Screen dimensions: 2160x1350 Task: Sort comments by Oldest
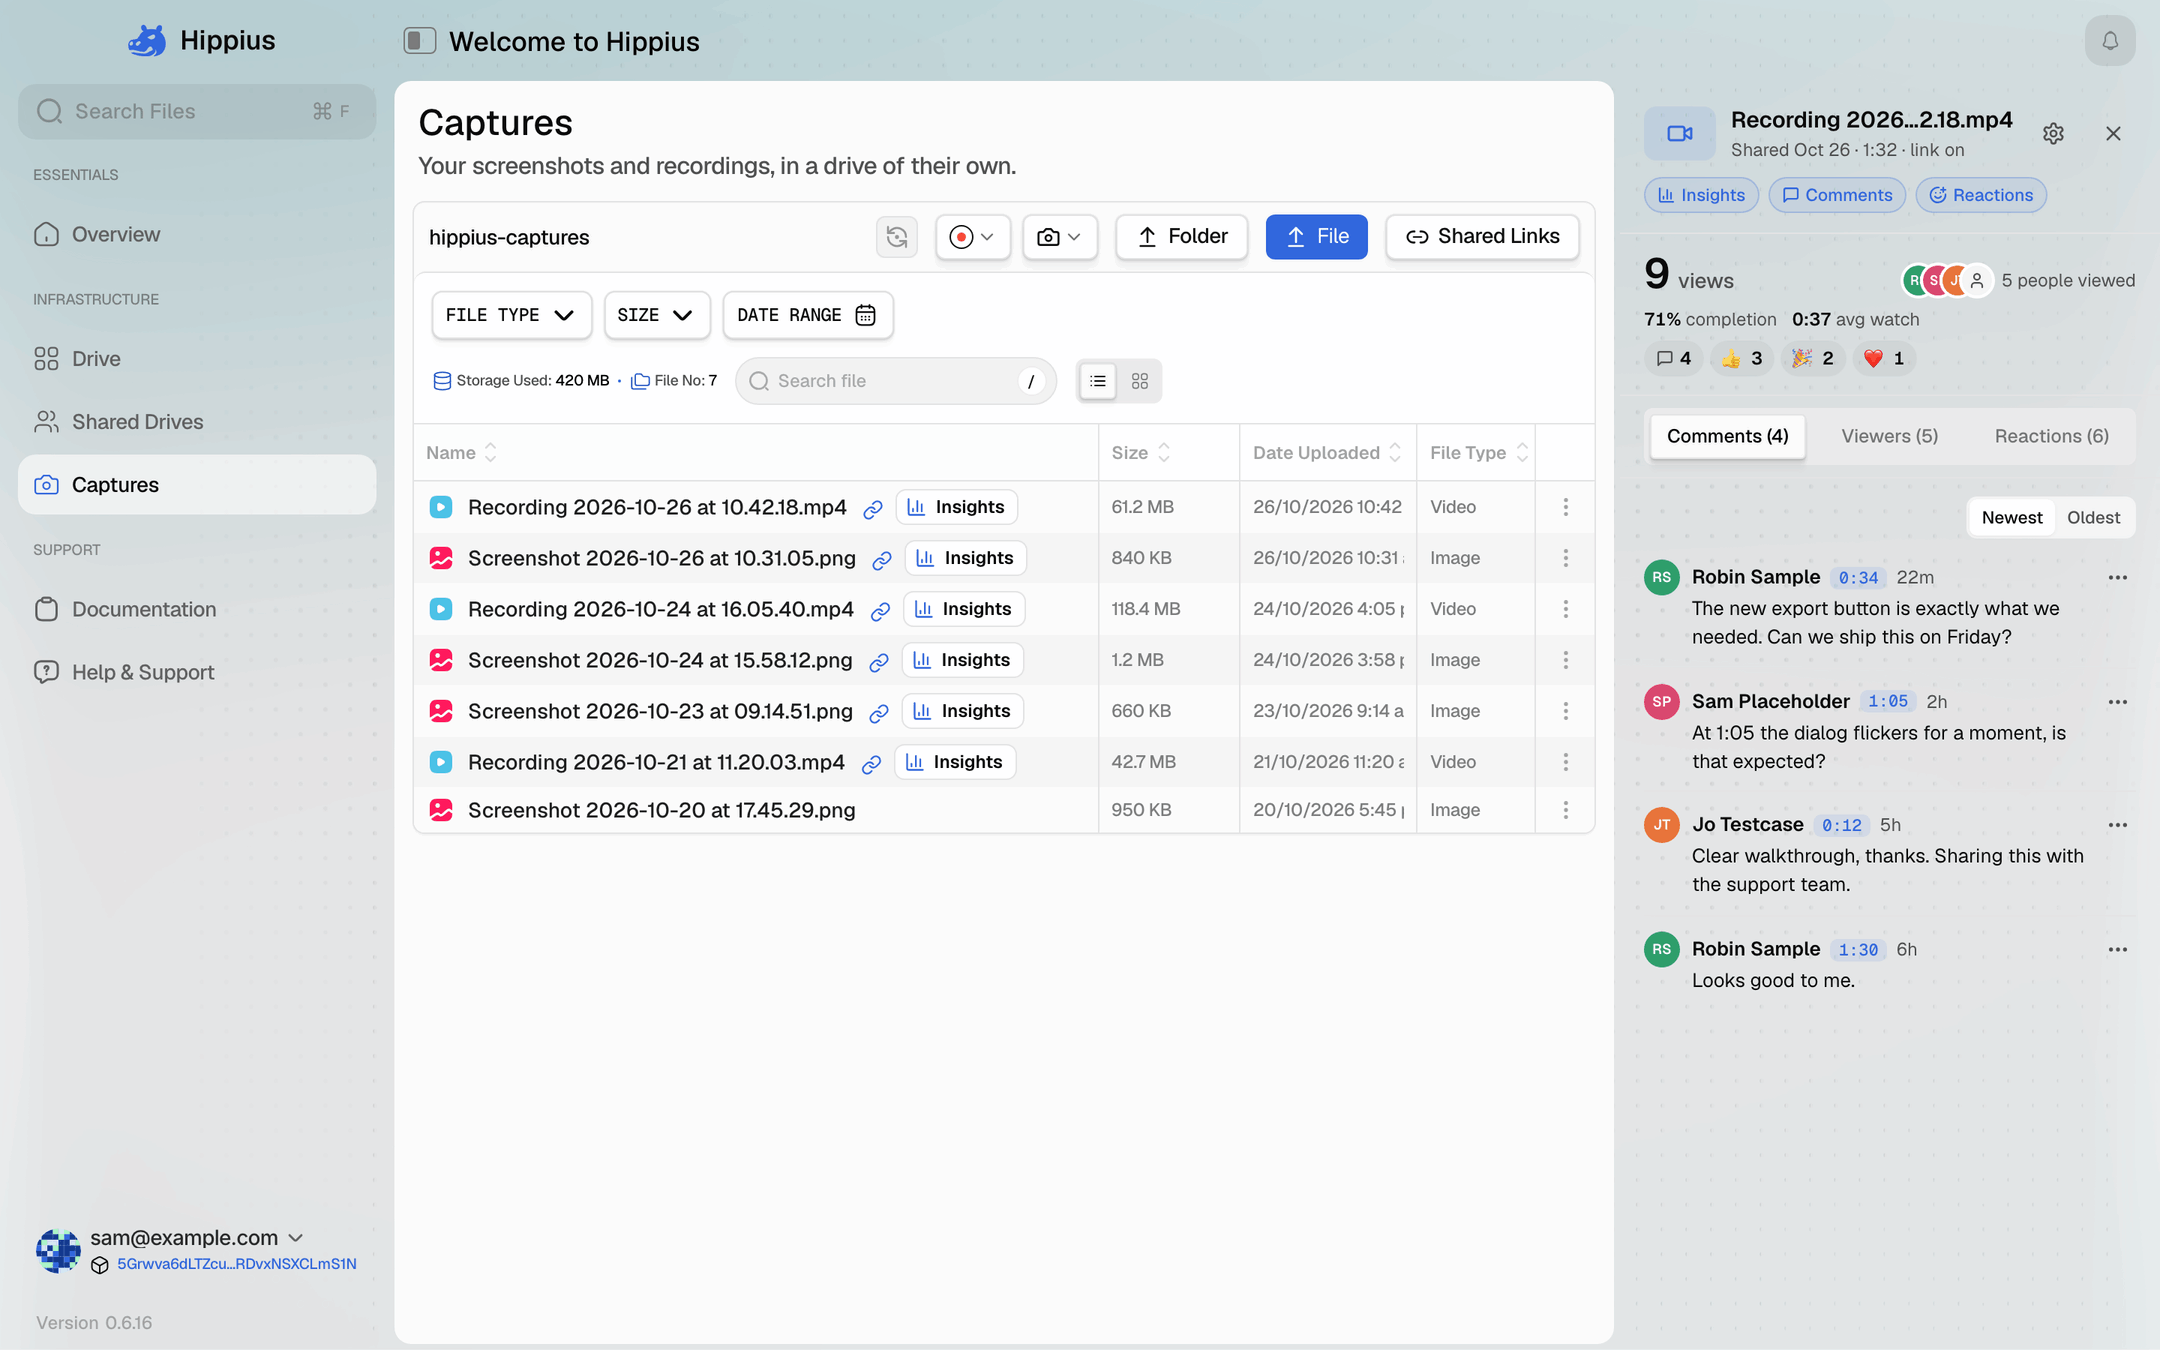(x=2093, y=518)
